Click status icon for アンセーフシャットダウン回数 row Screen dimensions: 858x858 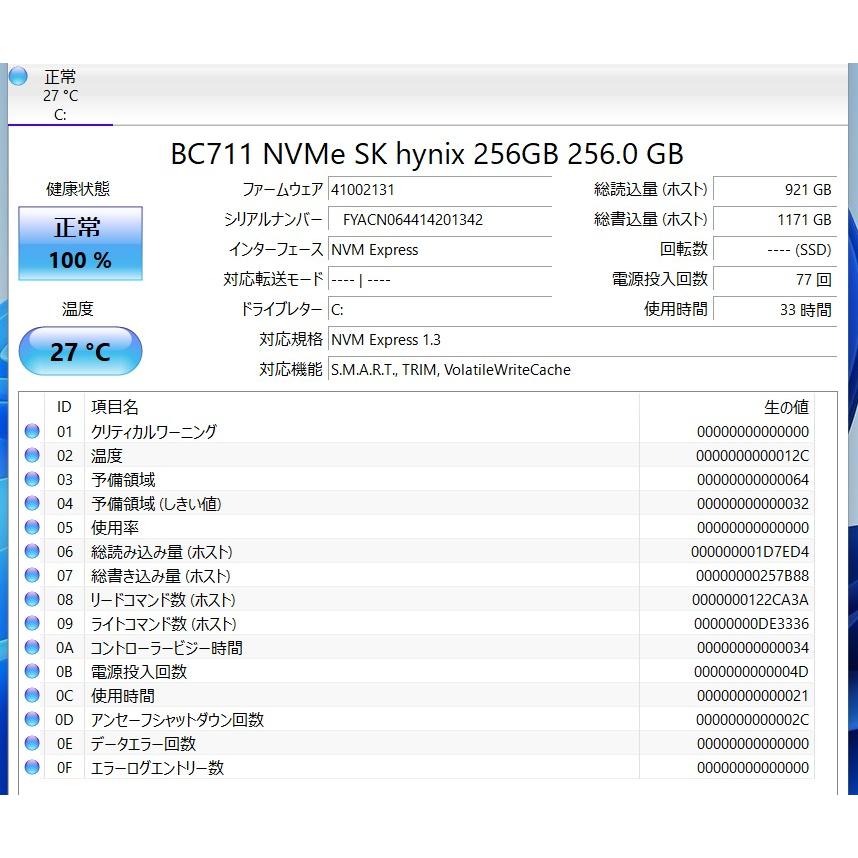click(x=32, y=720)
